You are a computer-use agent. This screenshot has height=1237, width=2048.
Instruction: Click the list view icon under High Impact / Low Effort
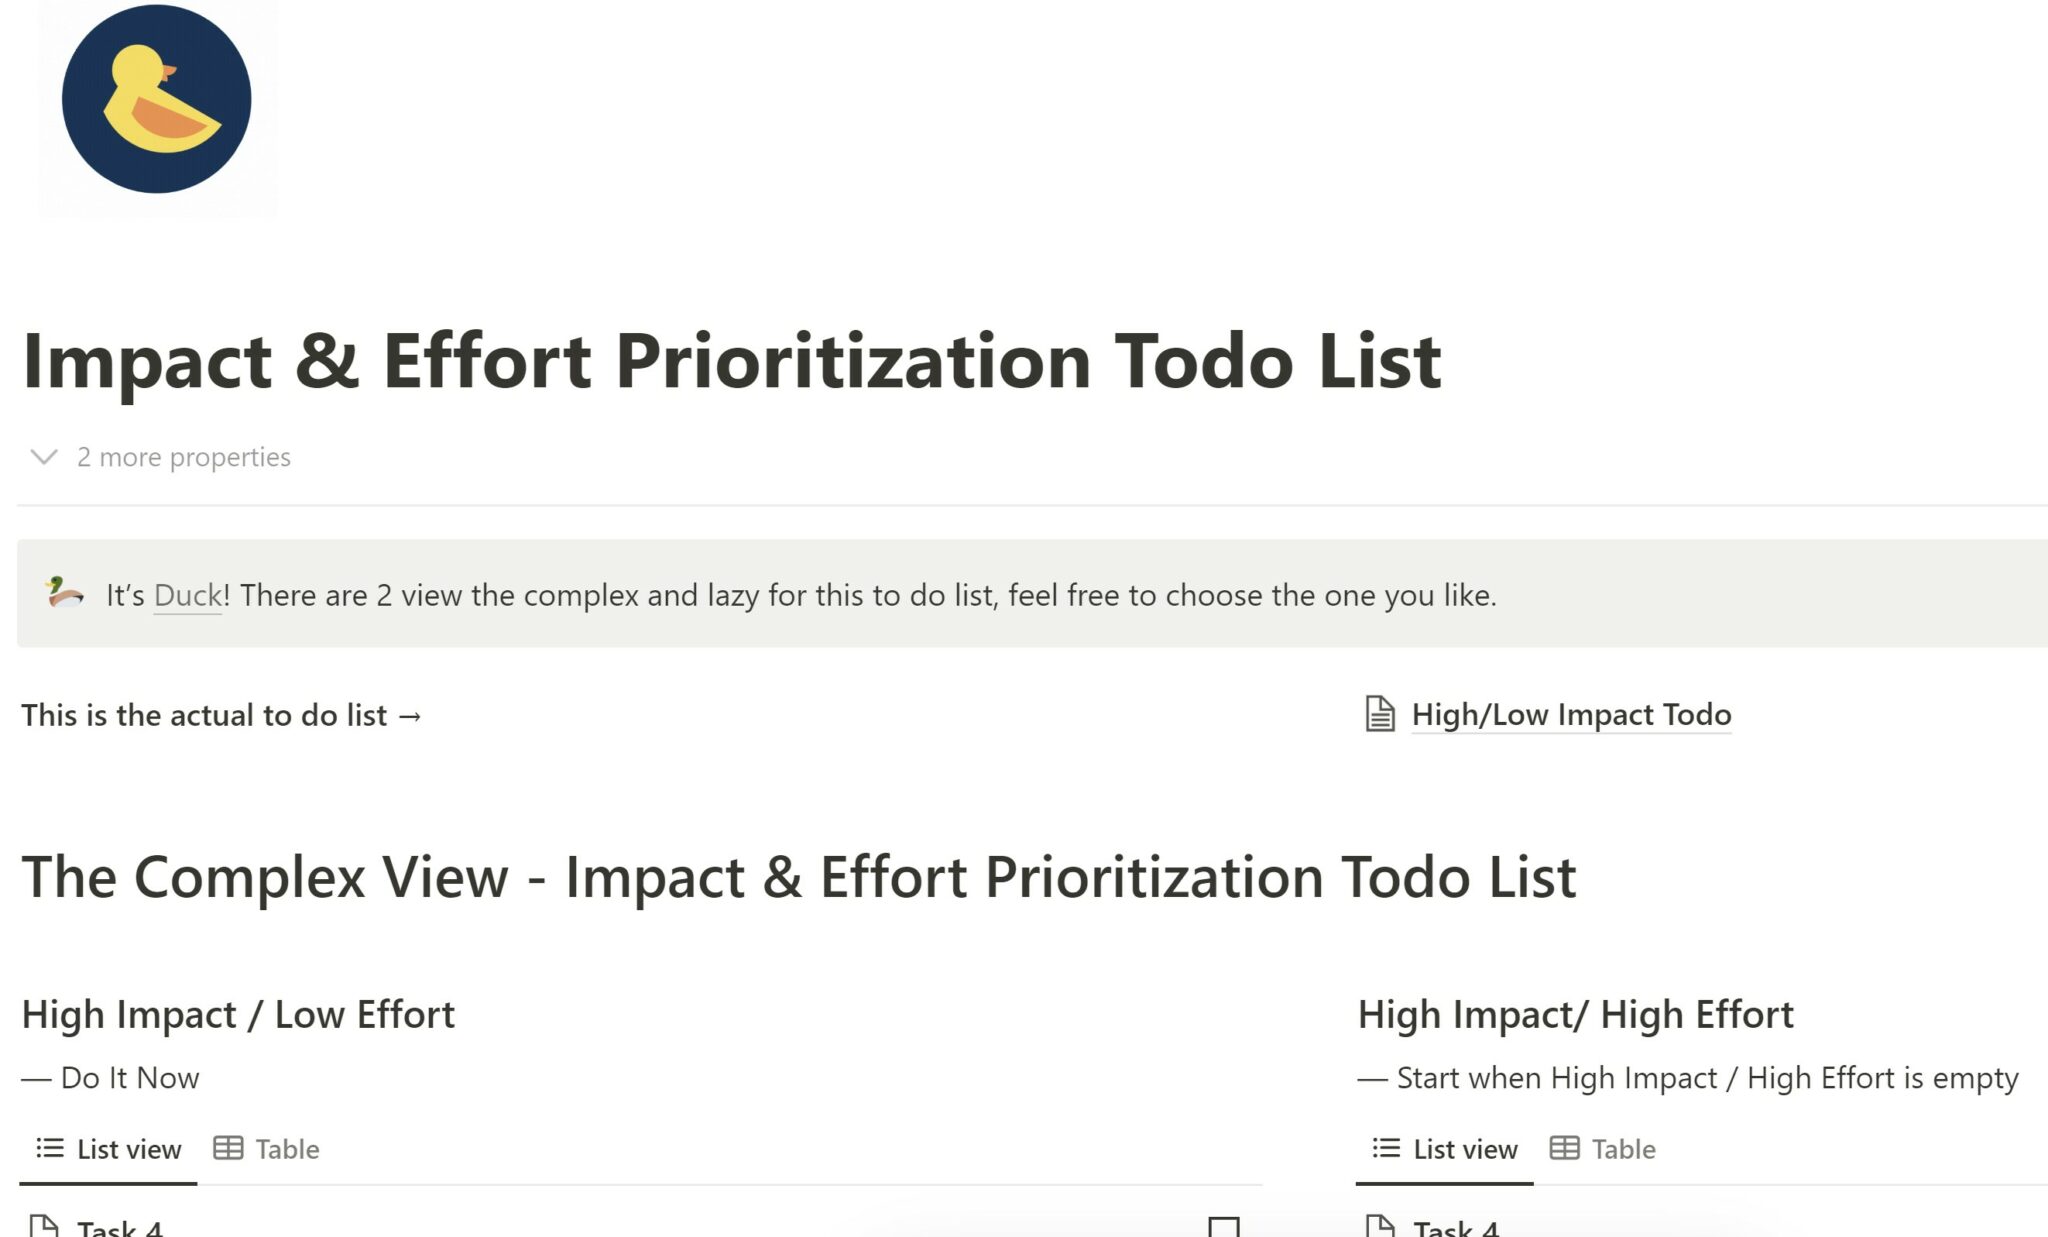[x=48, y=1148]
